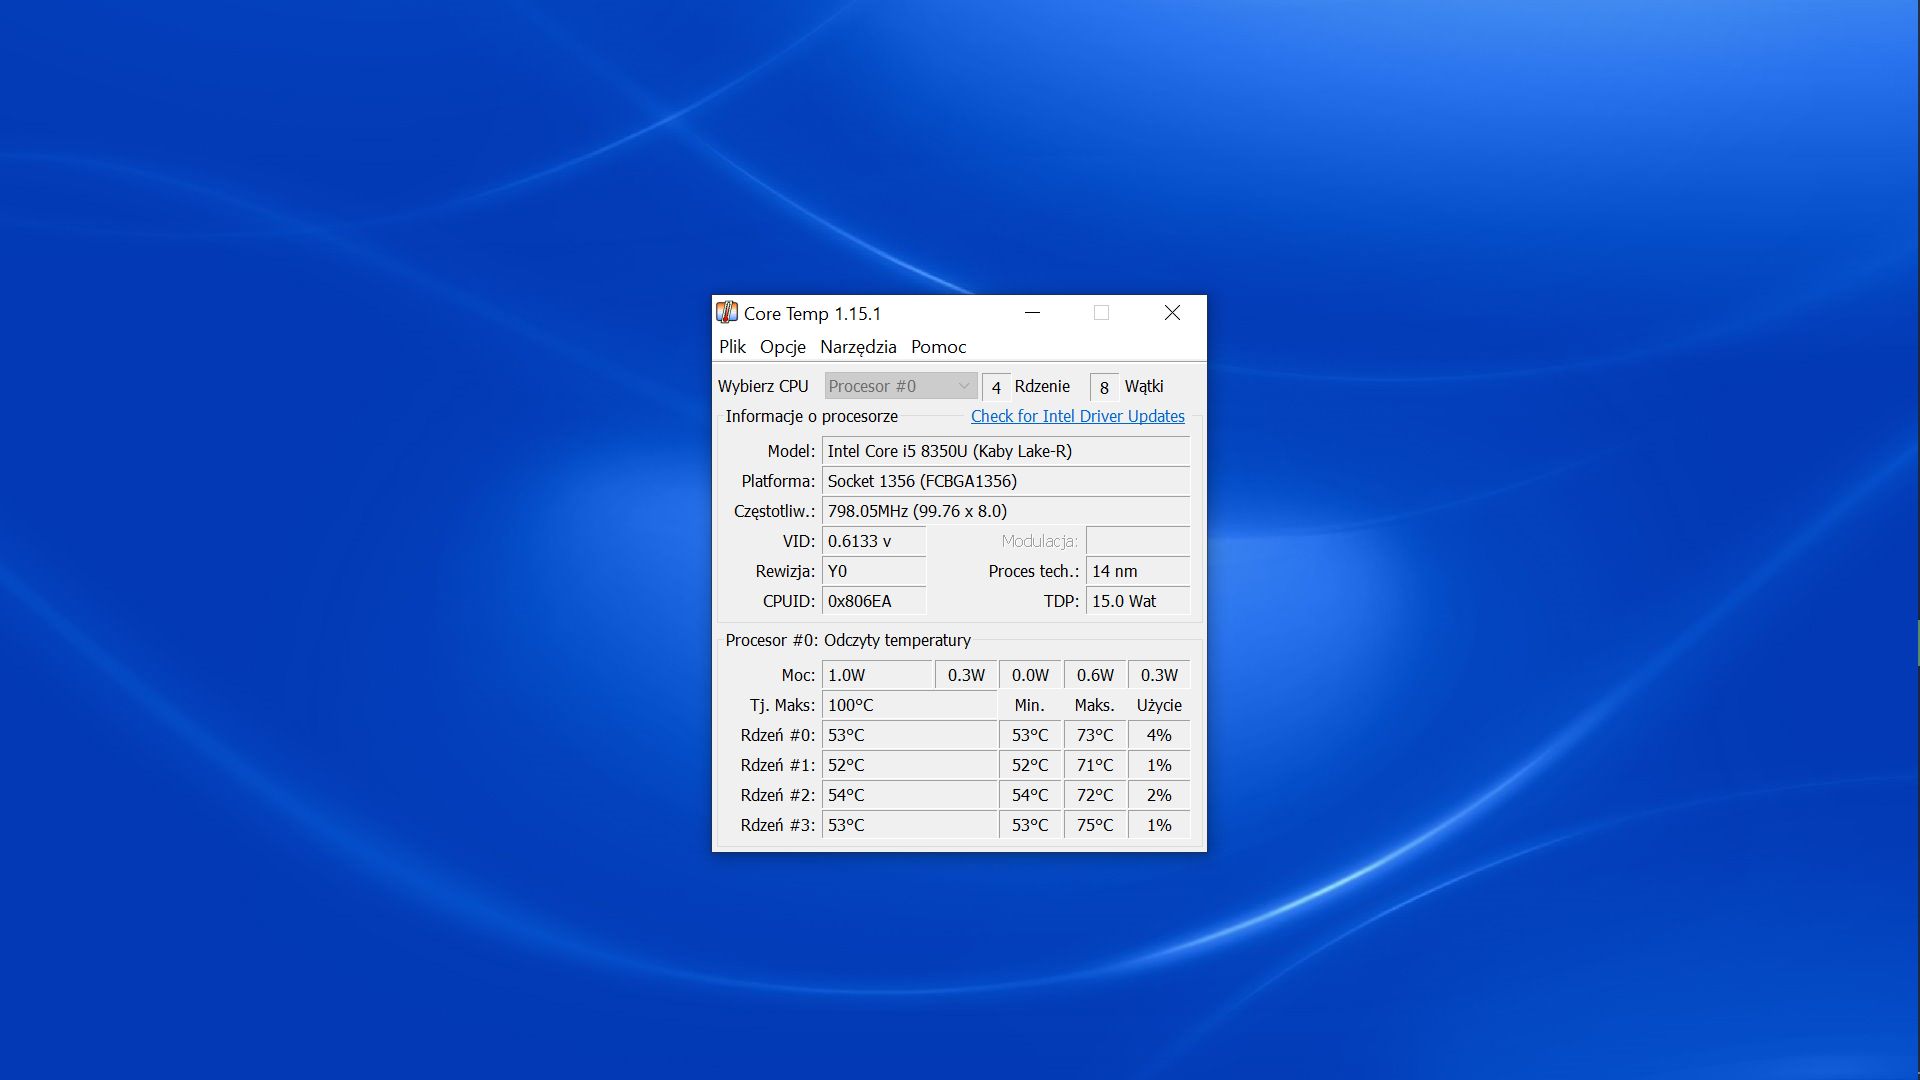Viewport: 1920px width, 1080px height.
Task: Click the Rdzeń #2 current temperature 54°C
Action: [x=909, y=795]
